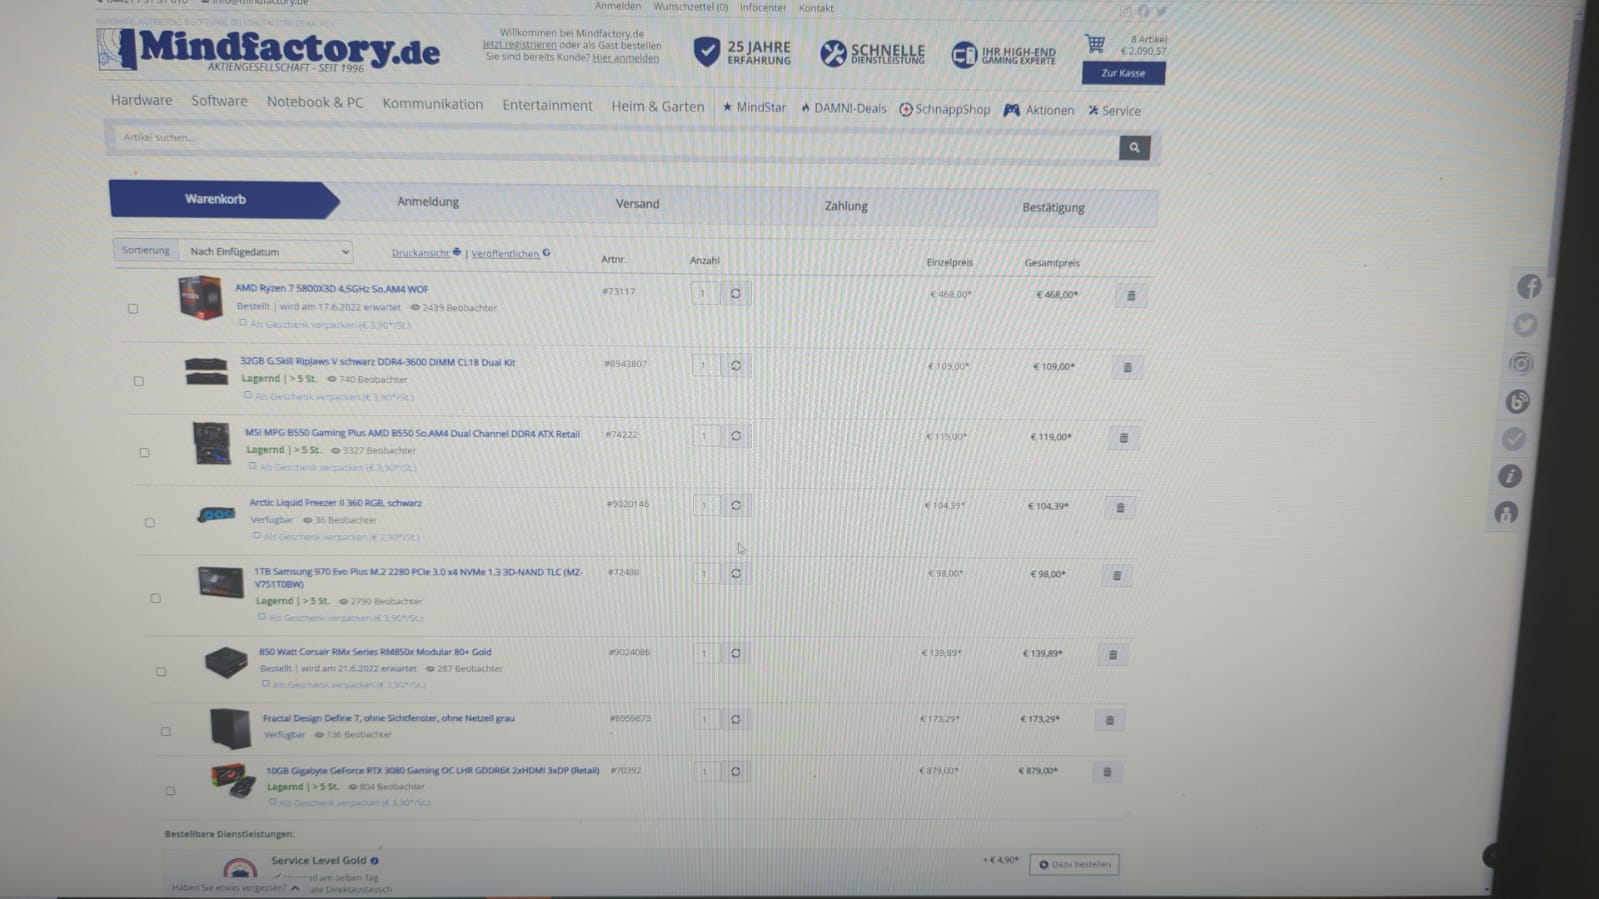This screenshot has height=899, width=1599.
Task: Tick checkbox for Arctic Liquid Freezer II
Action: 150,523
